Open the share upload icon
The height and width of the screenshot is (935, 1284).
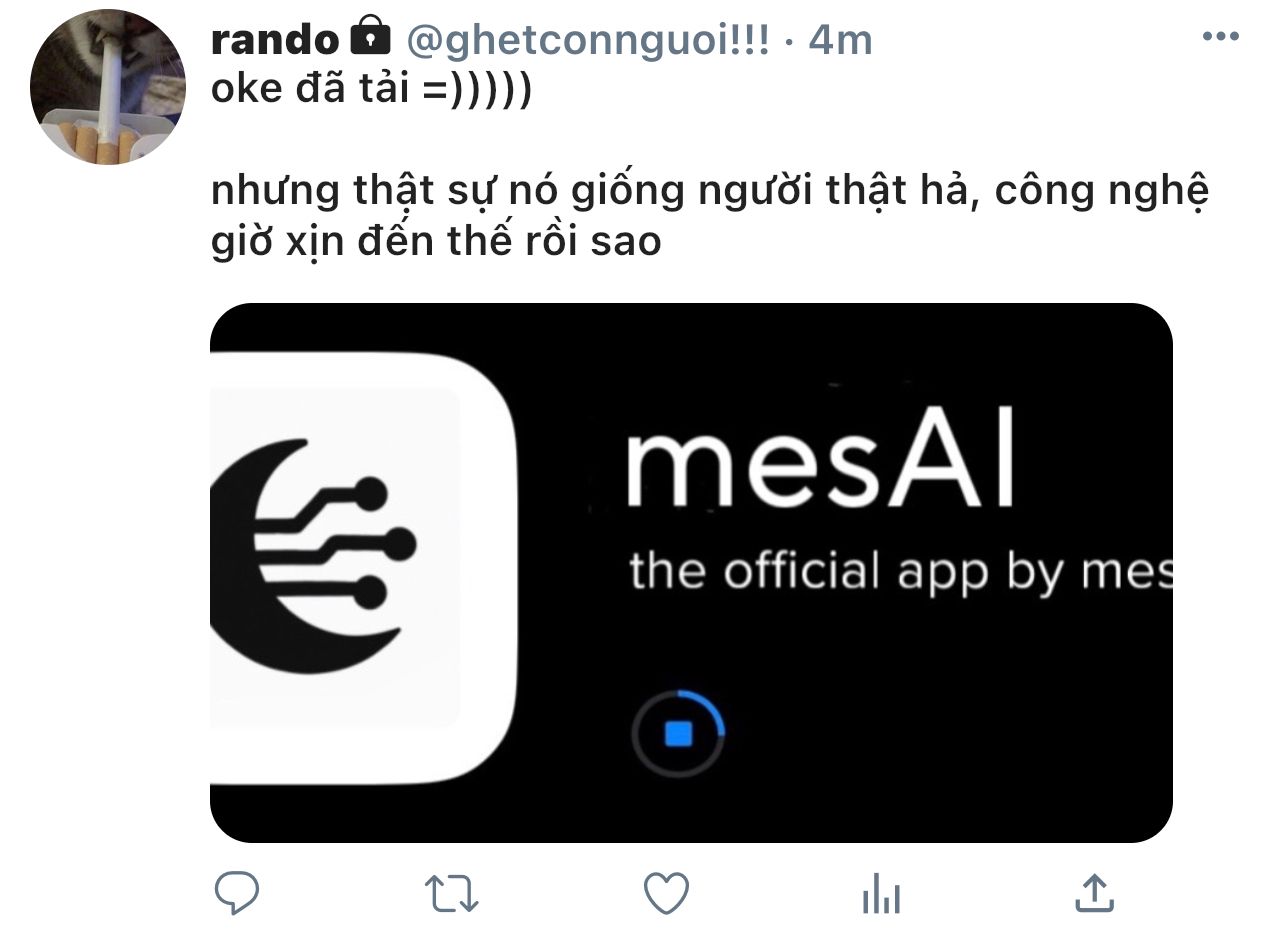(1094, 892)
